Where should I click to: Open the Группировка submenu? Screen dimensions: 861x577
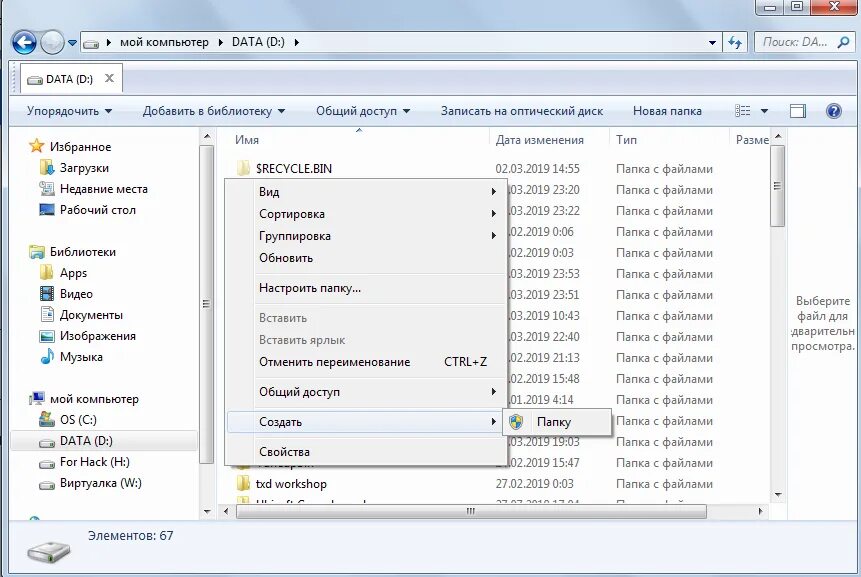[366, 236]
